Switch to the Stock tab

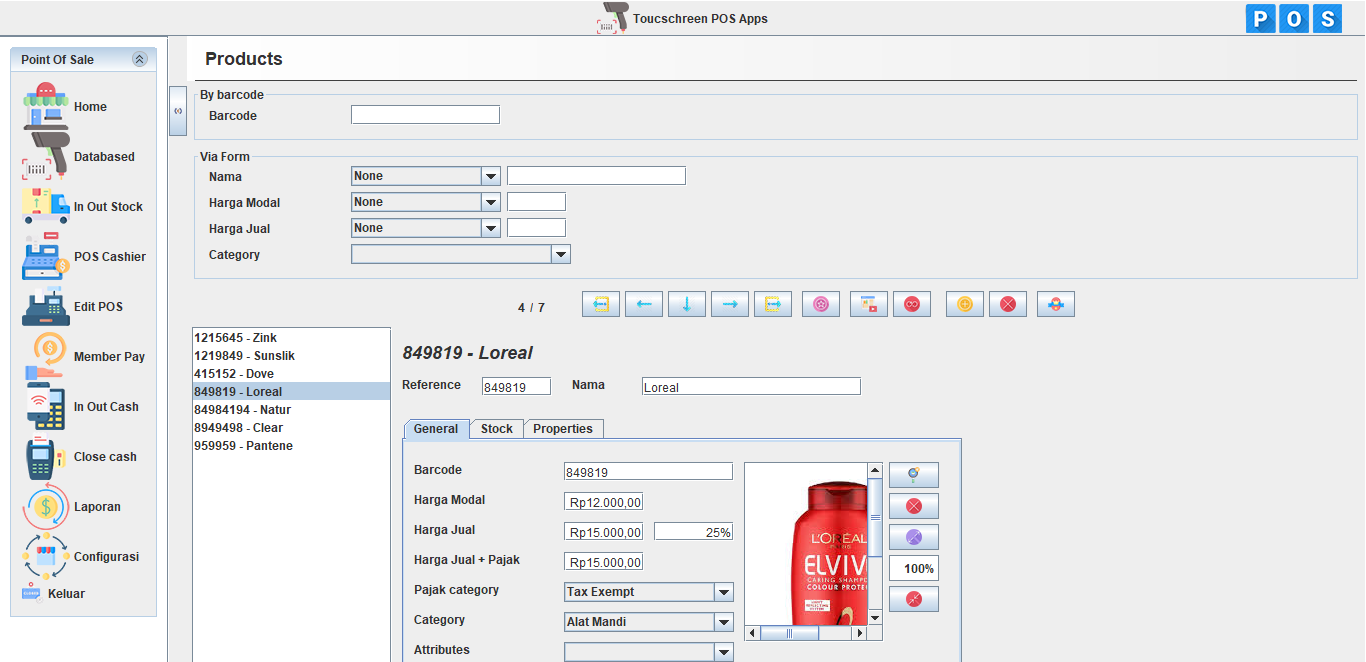pos(497,427)
